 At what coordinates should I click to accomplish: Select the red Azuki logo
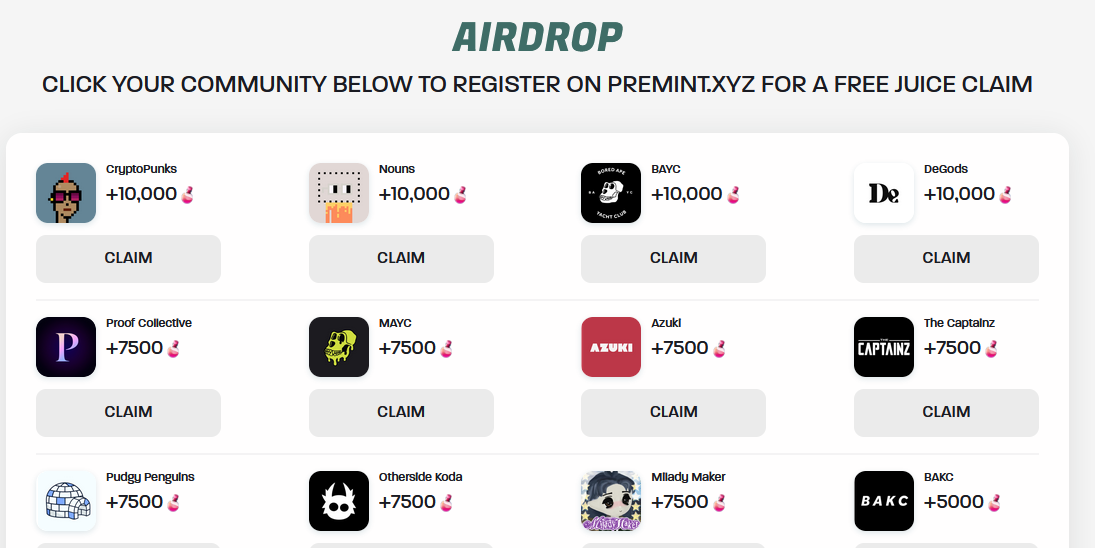(x=611, y=347)
